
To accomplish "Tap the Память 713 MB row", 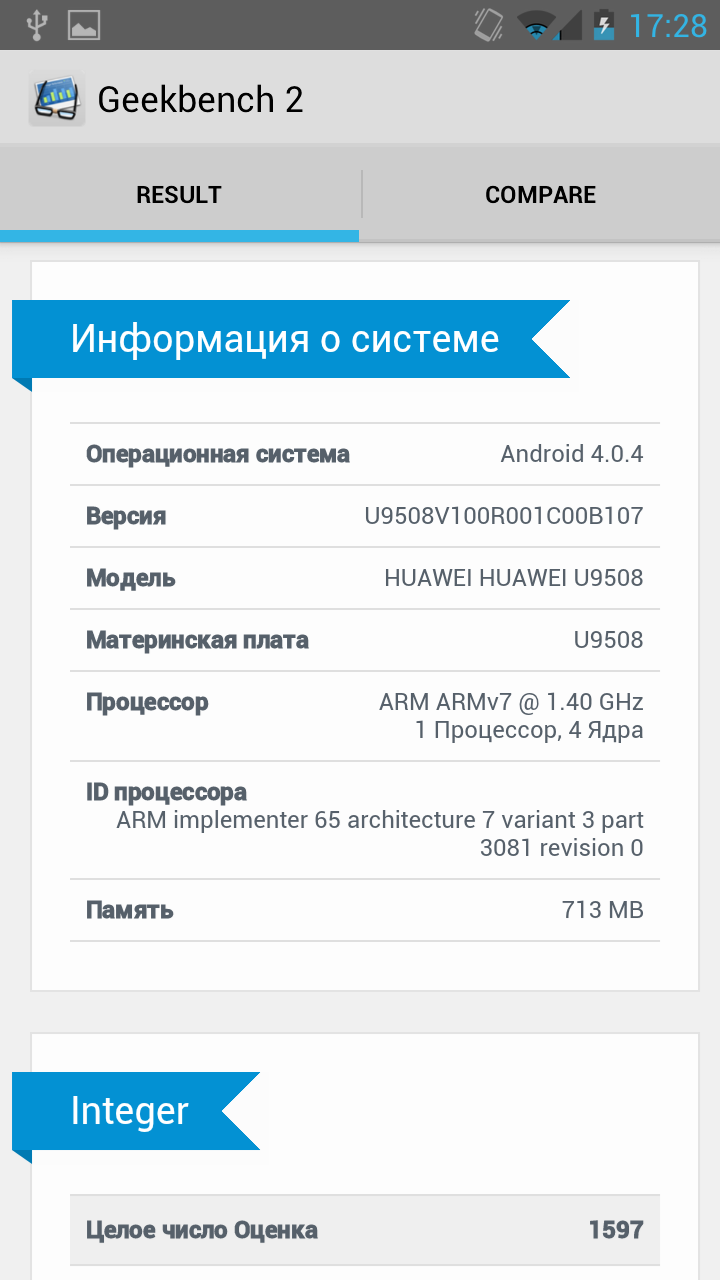I will coord(365,910).
